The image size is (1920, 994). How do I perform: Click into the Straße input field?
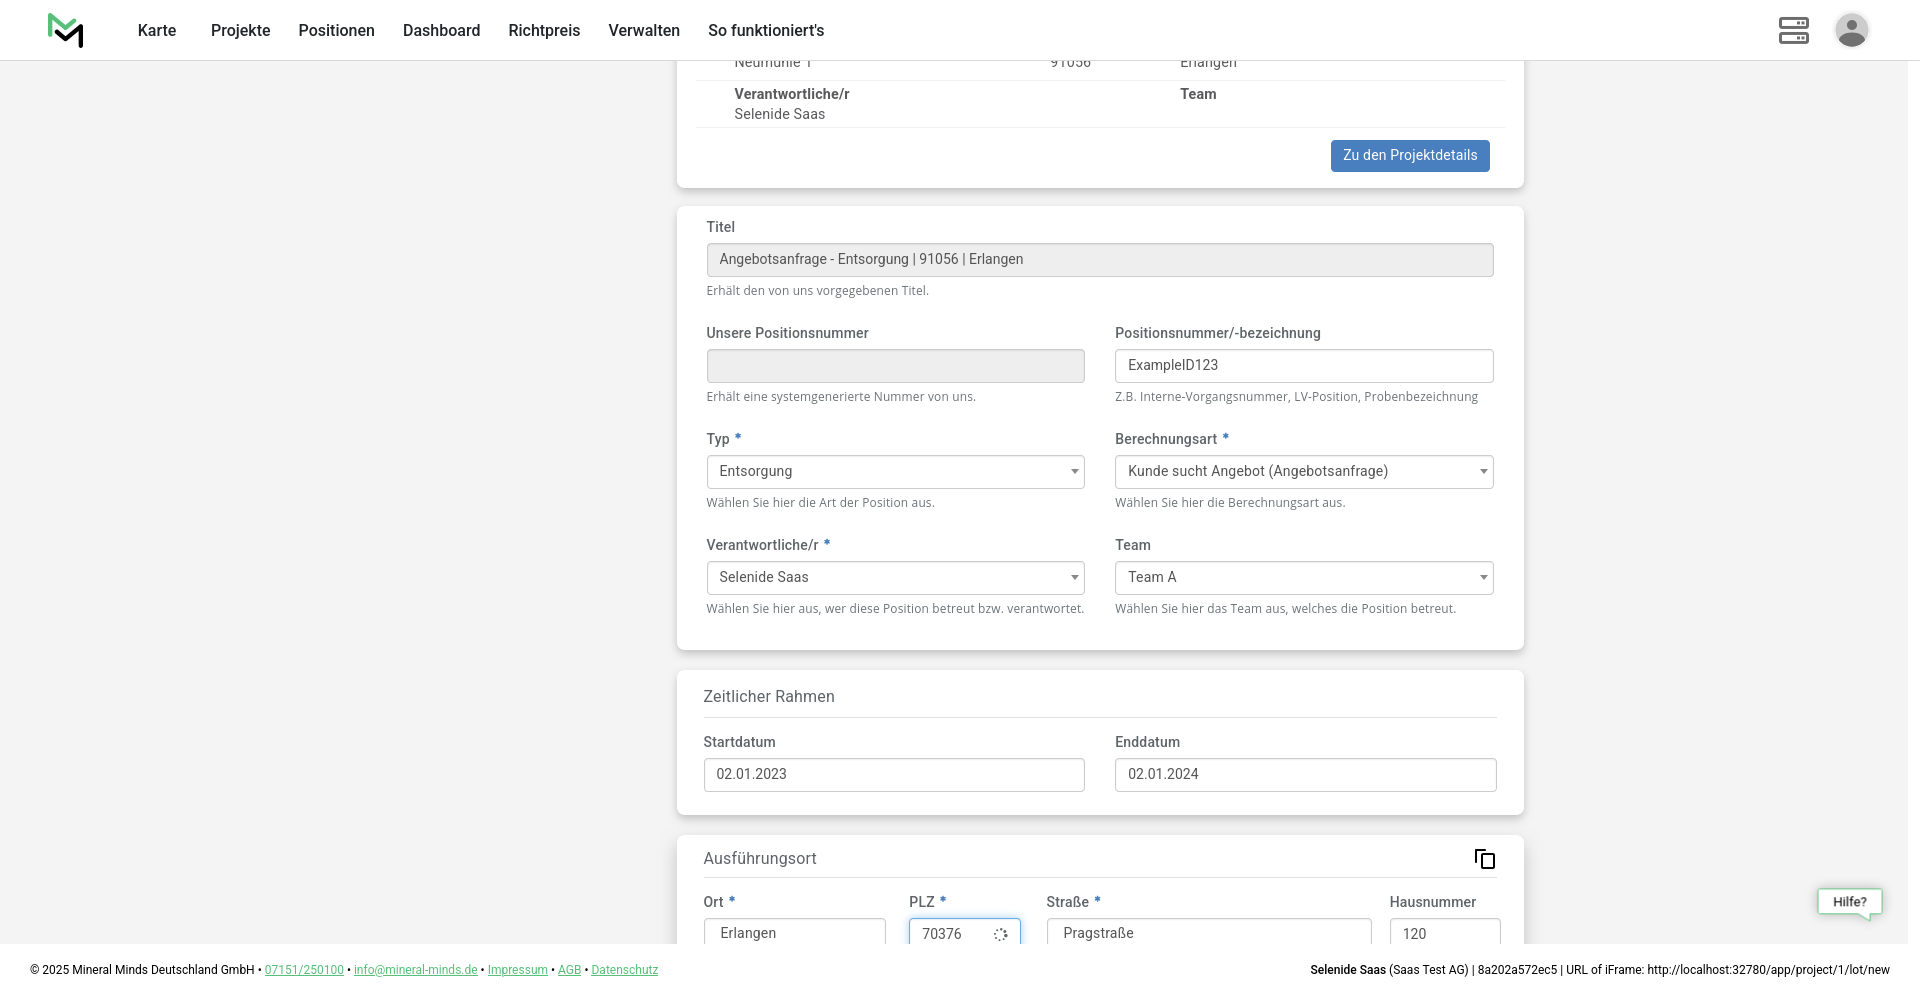[1208, 933]
